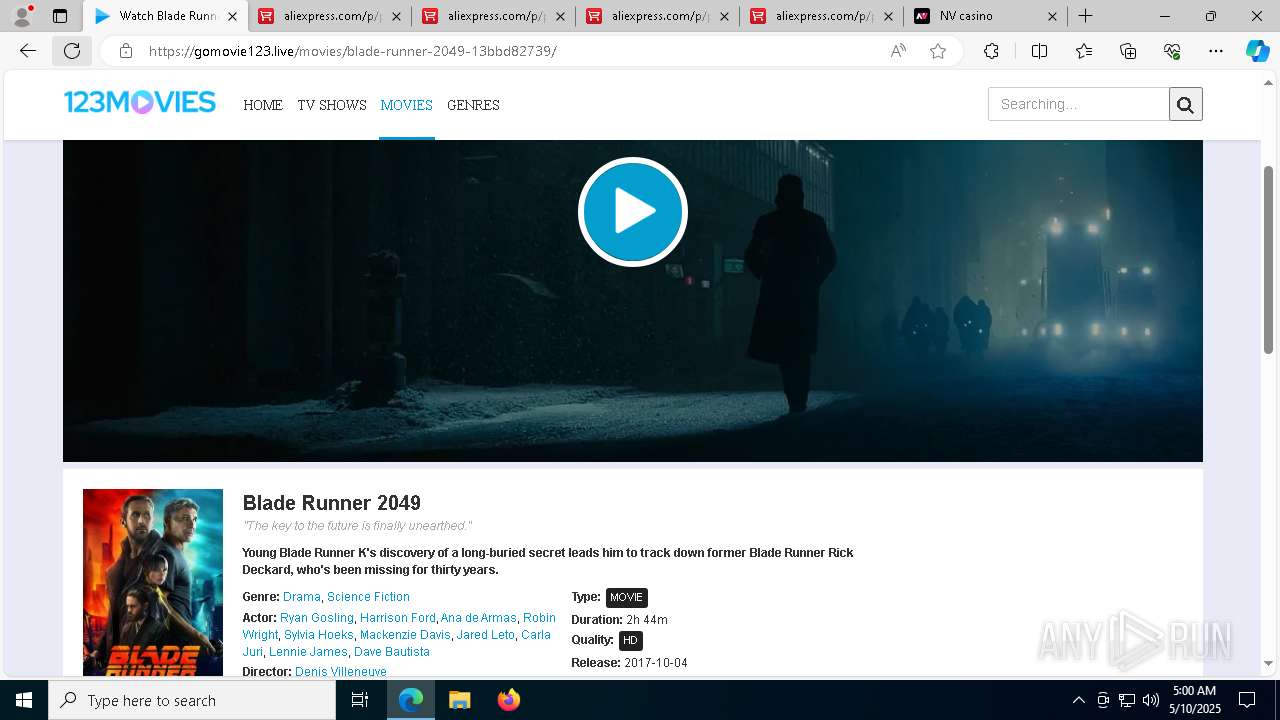Launch Firefox from the taskbar
The image size is (1280, 720).
(x=509, y=700)
